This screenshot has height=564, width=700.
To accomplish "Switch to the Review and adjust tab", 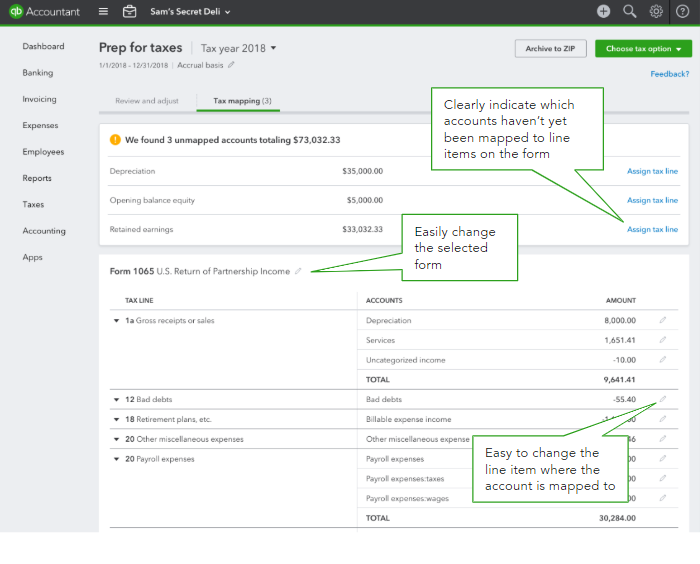I will (147, 101).
